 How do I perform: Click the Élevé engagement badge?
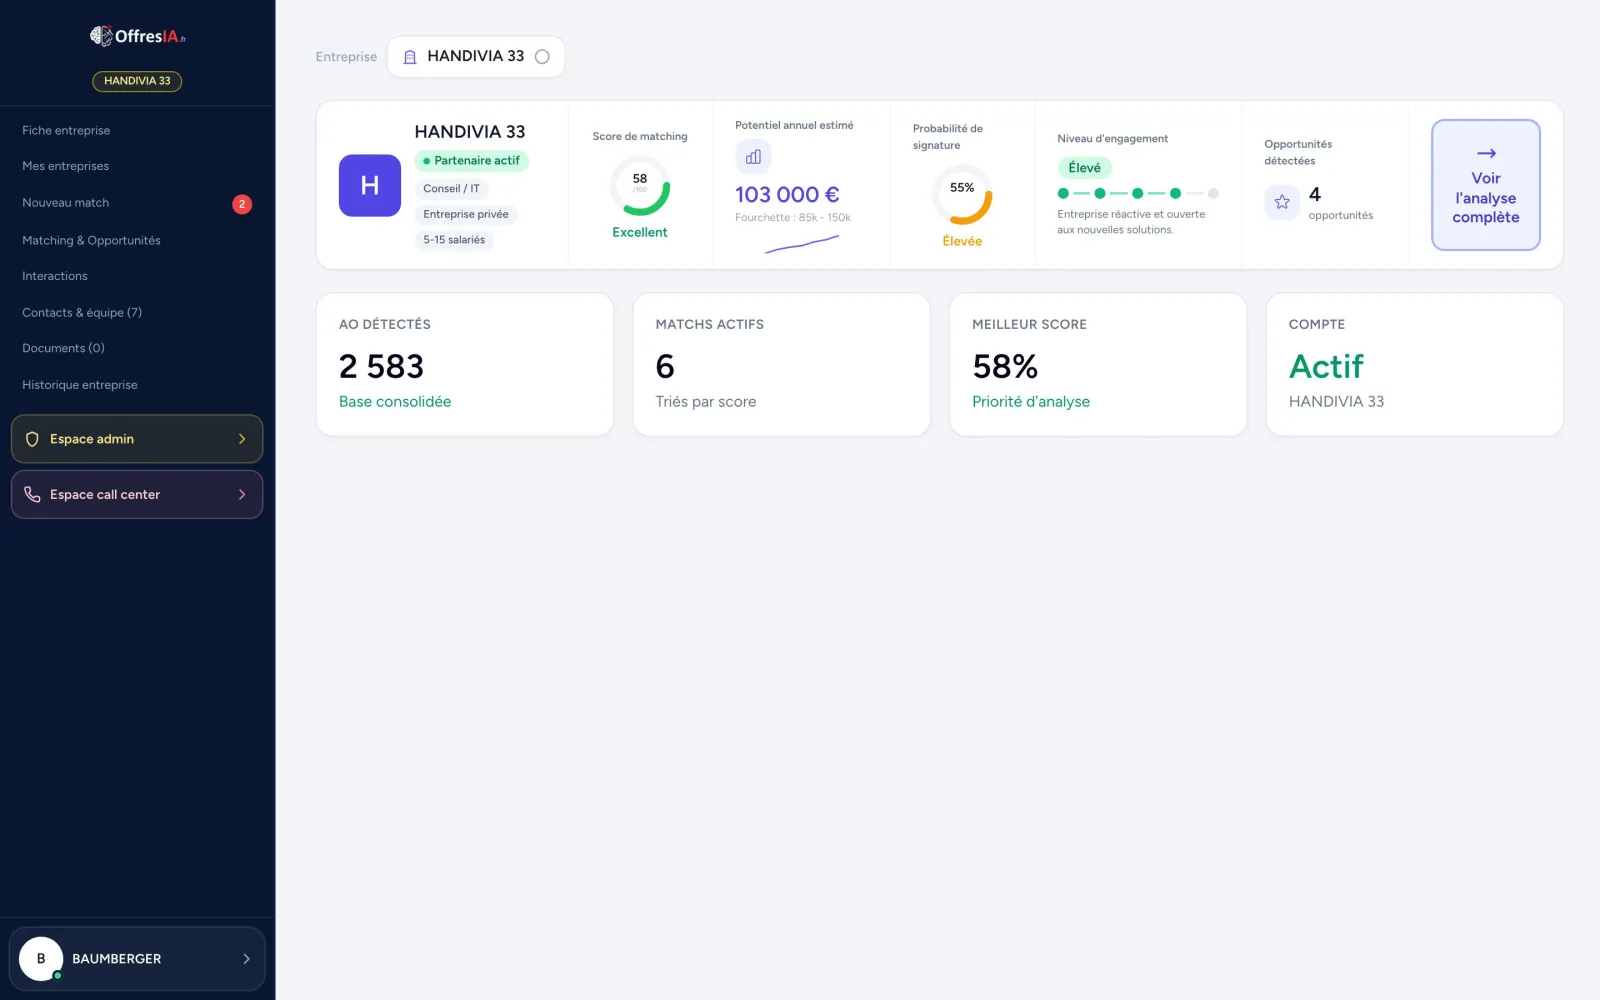click(x=1085, y=168)
